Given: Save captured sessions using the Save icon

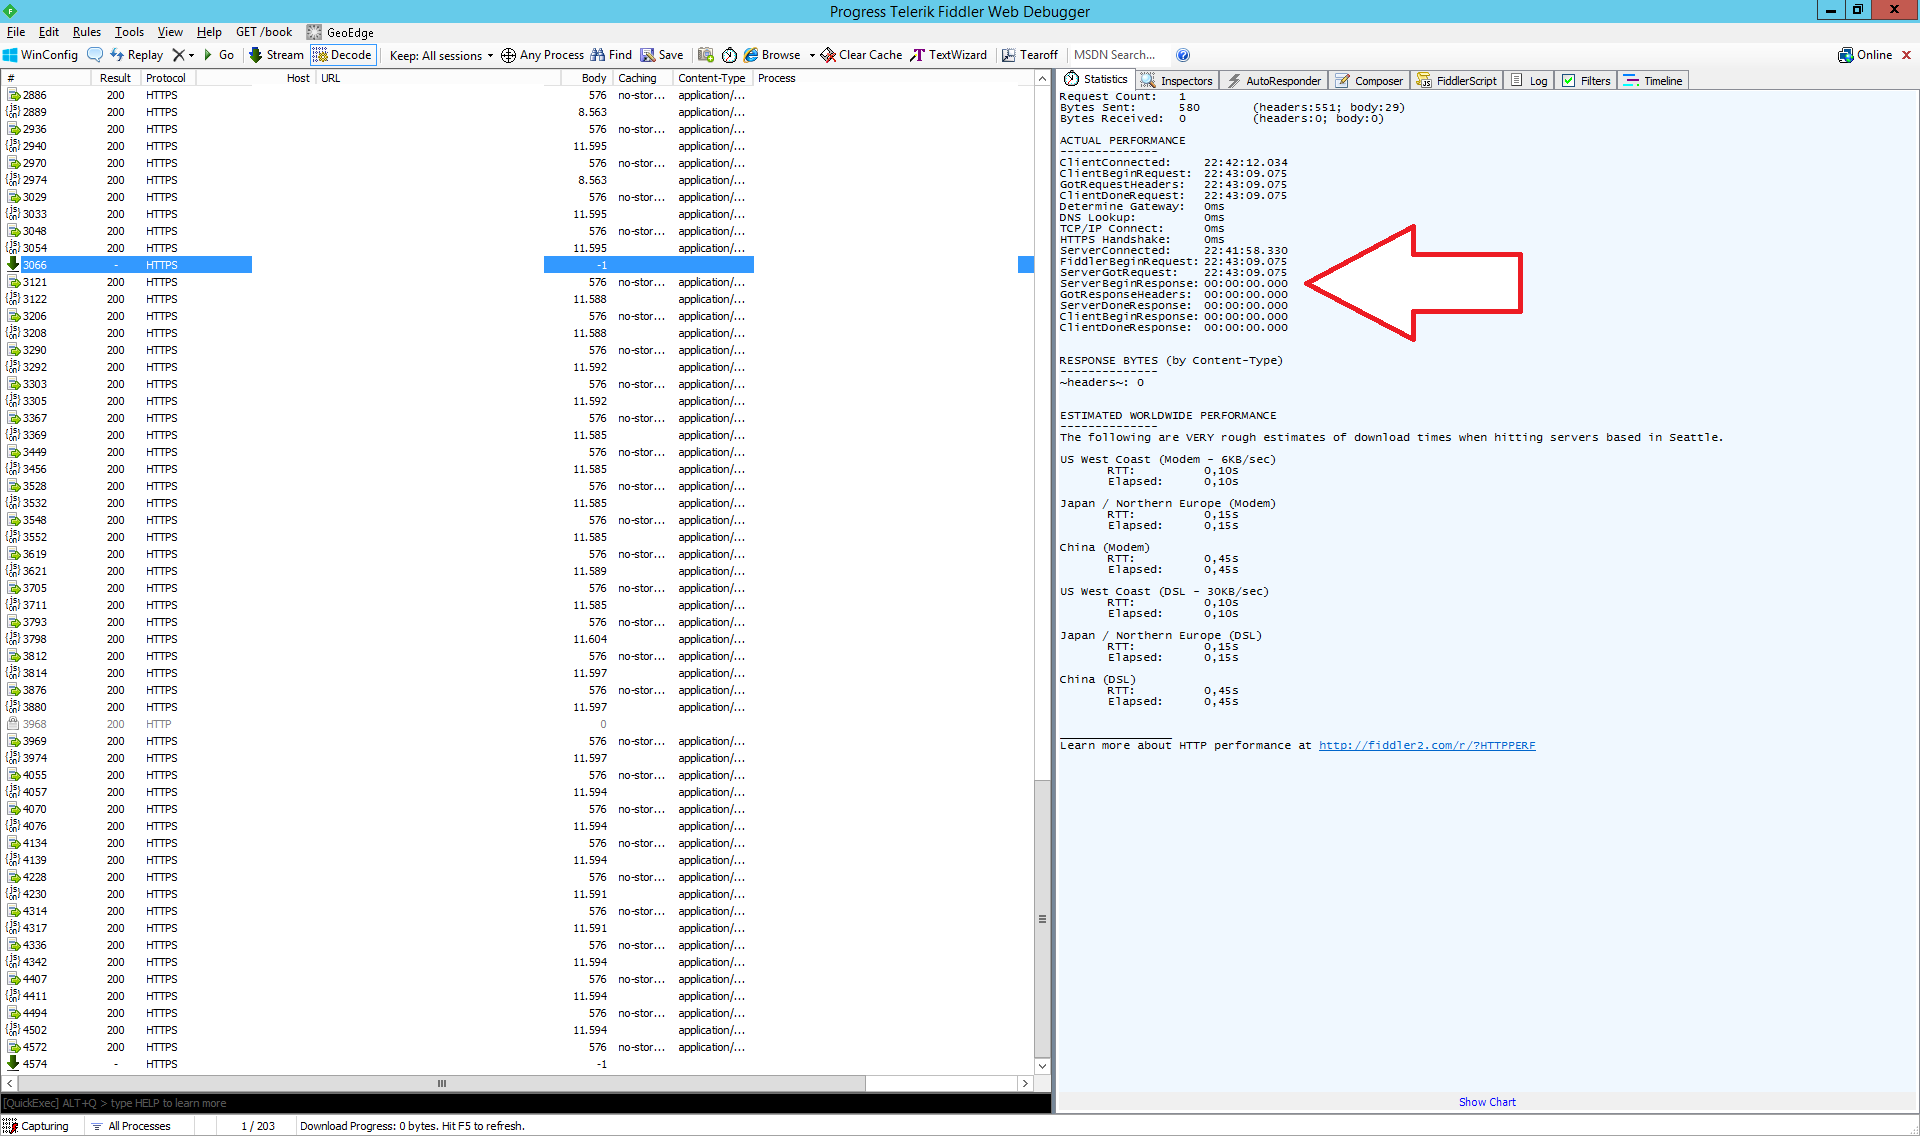Looking at the screenshot, I should 661,54.
